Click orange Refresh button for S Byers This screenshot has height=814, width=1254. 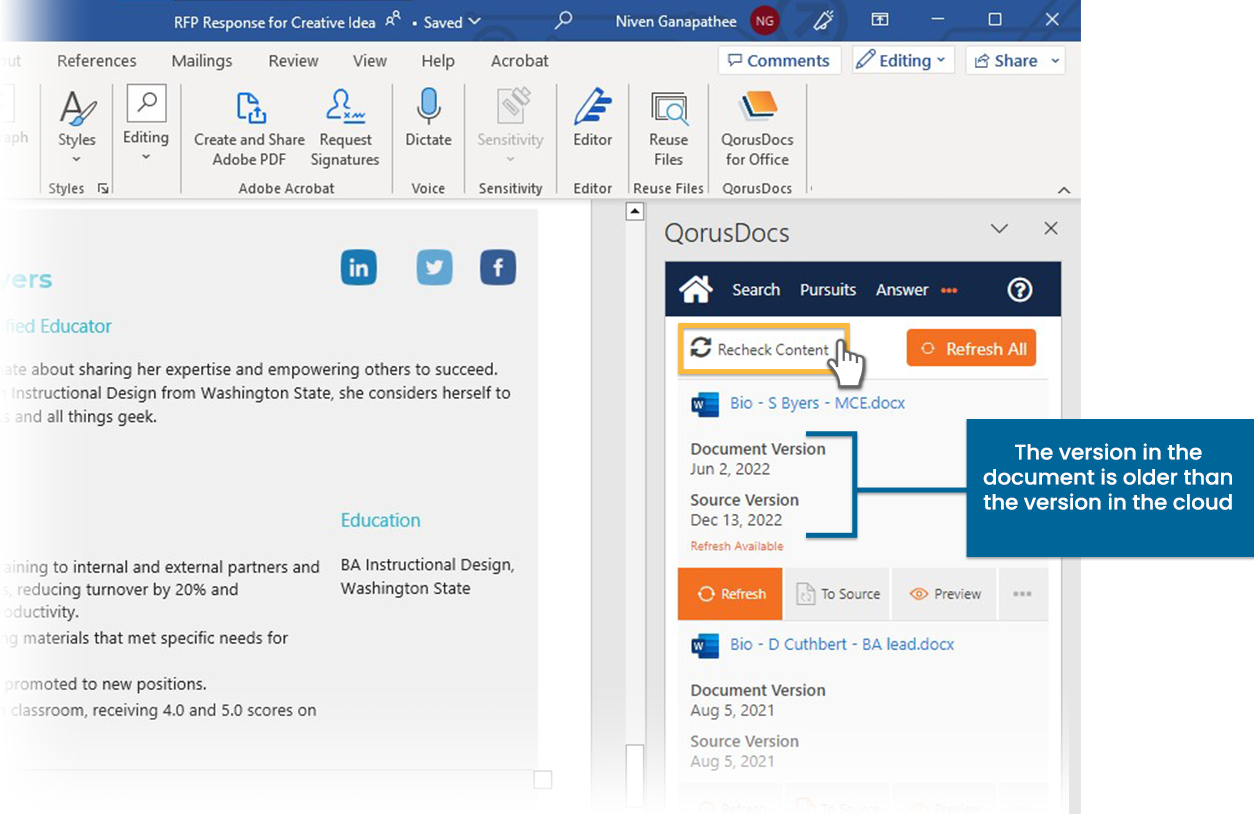(x=730, y=594)
